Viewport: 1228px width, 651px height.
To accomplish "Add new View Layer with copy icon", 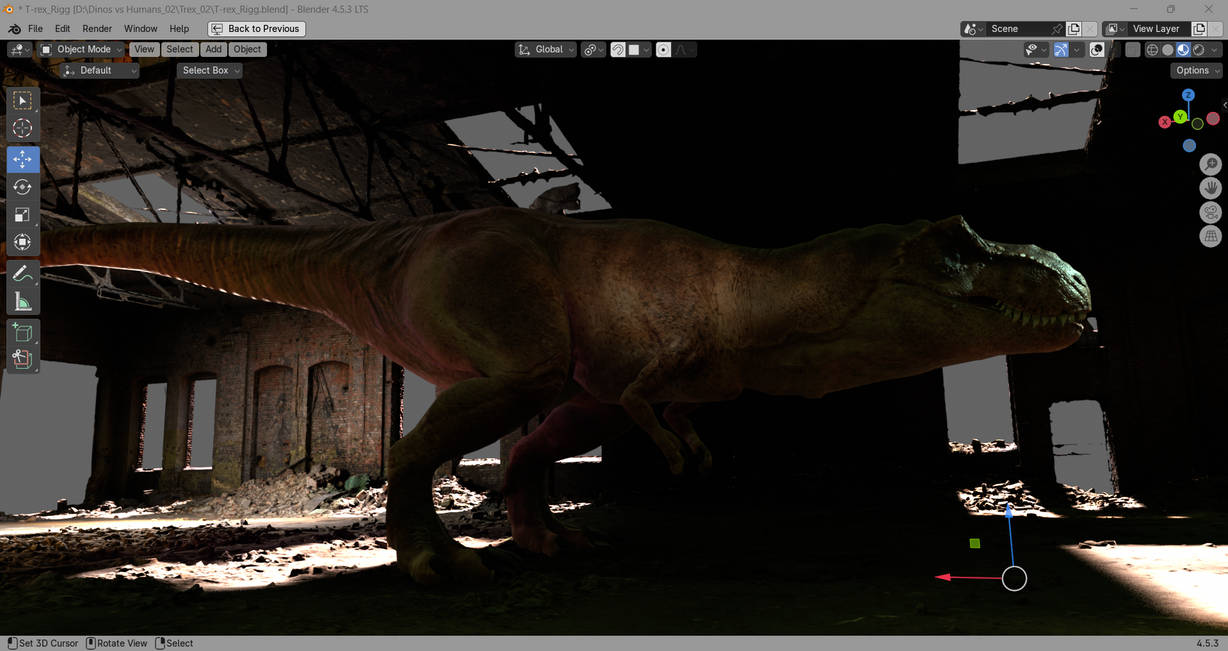I will click(x=1199, y=29).
